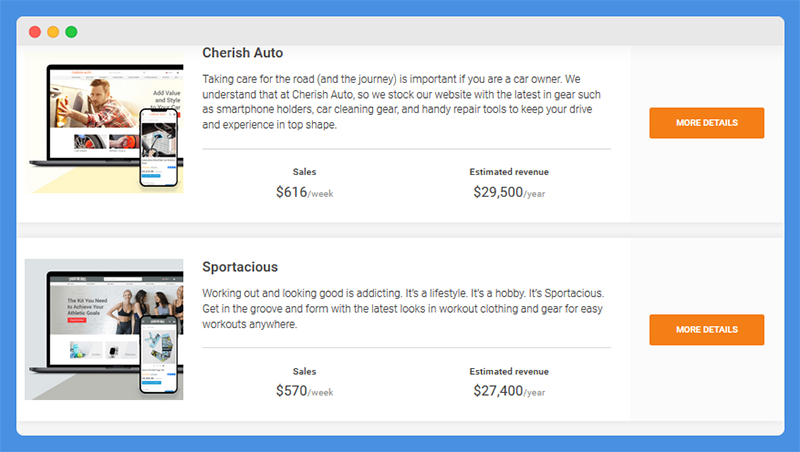Open the Cherish Auto laptop preview image

pyautogui.click(x=104, y=122)
